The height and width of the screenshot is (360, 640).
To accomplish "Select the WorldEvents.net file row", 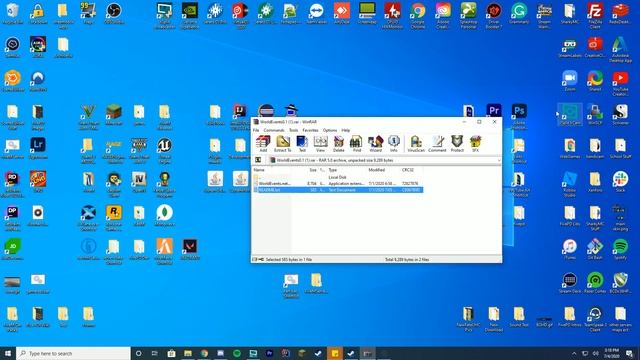I will [338, 184].
